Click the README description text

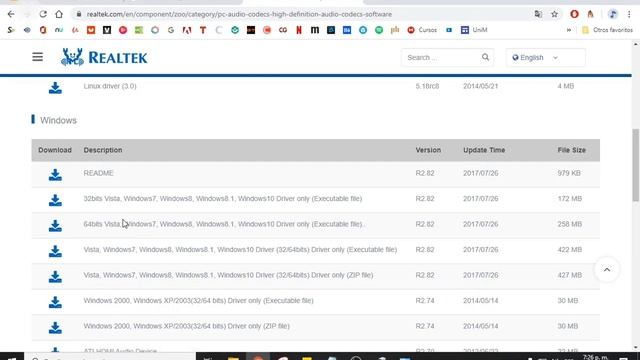coord(98,173)
